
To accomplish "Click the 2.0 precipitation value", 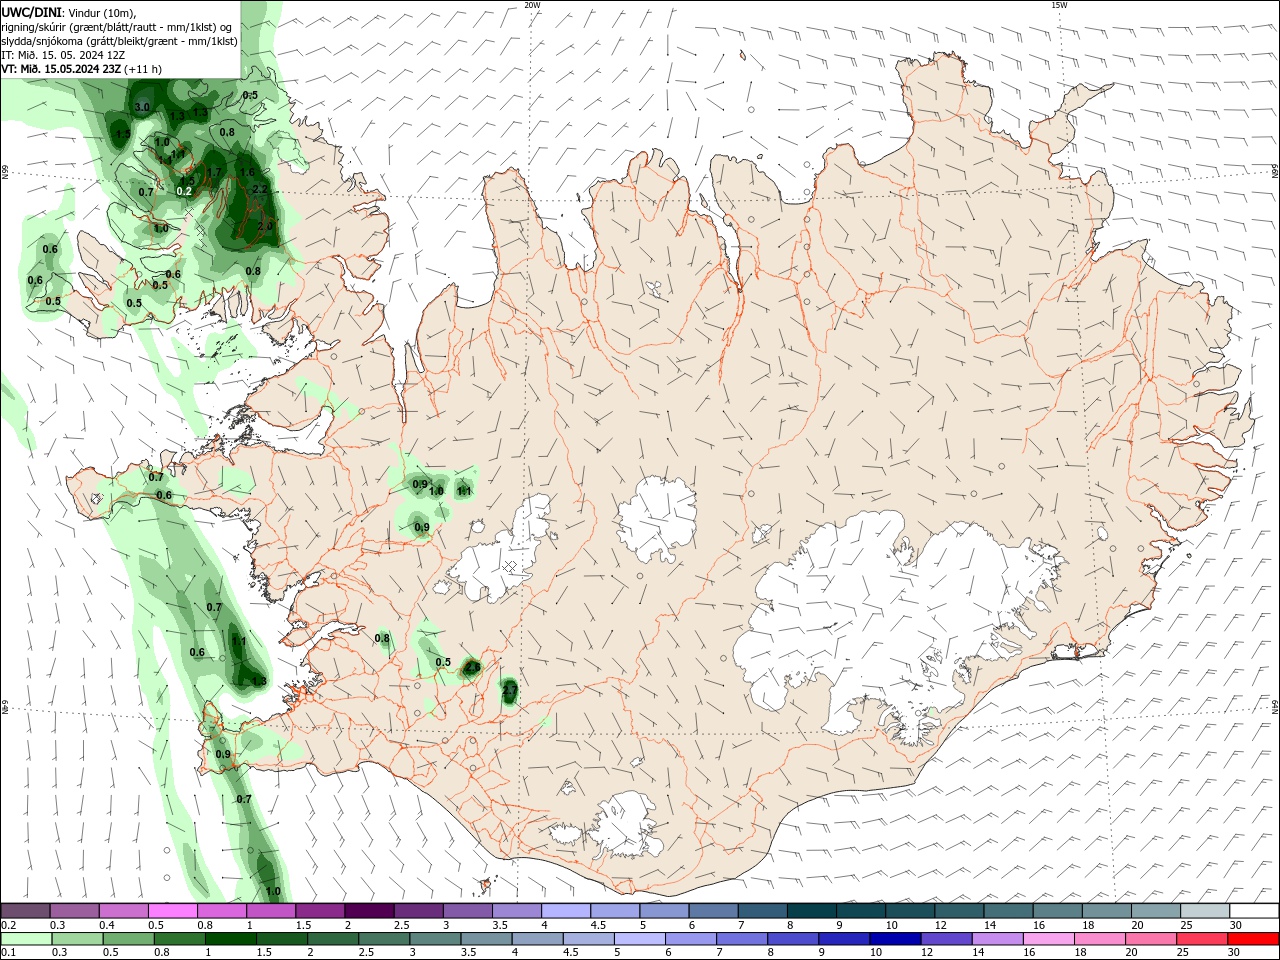I will pyautogui.click(x=265, y=227).
